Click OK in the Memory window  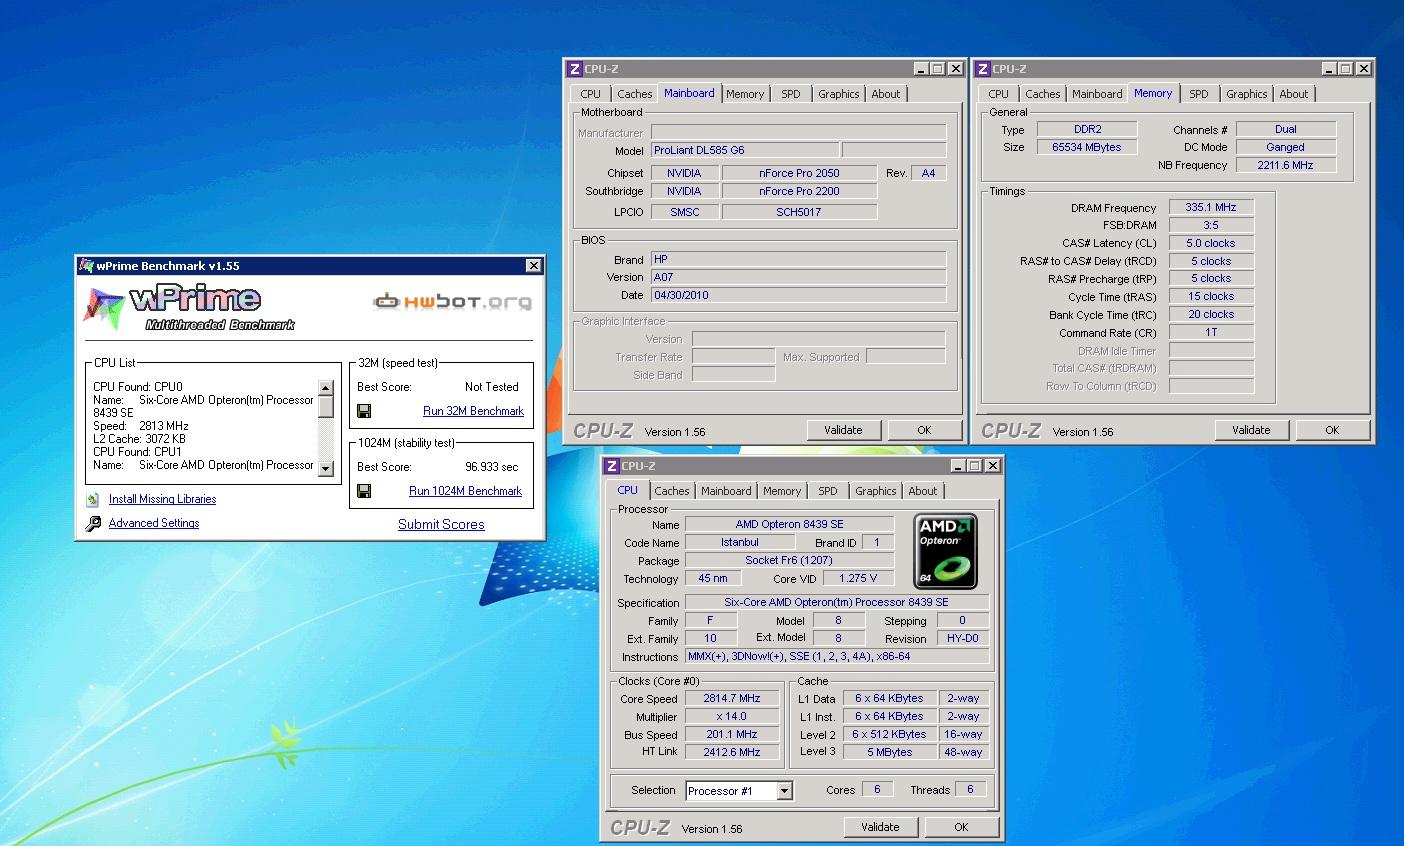(1332, 430)
